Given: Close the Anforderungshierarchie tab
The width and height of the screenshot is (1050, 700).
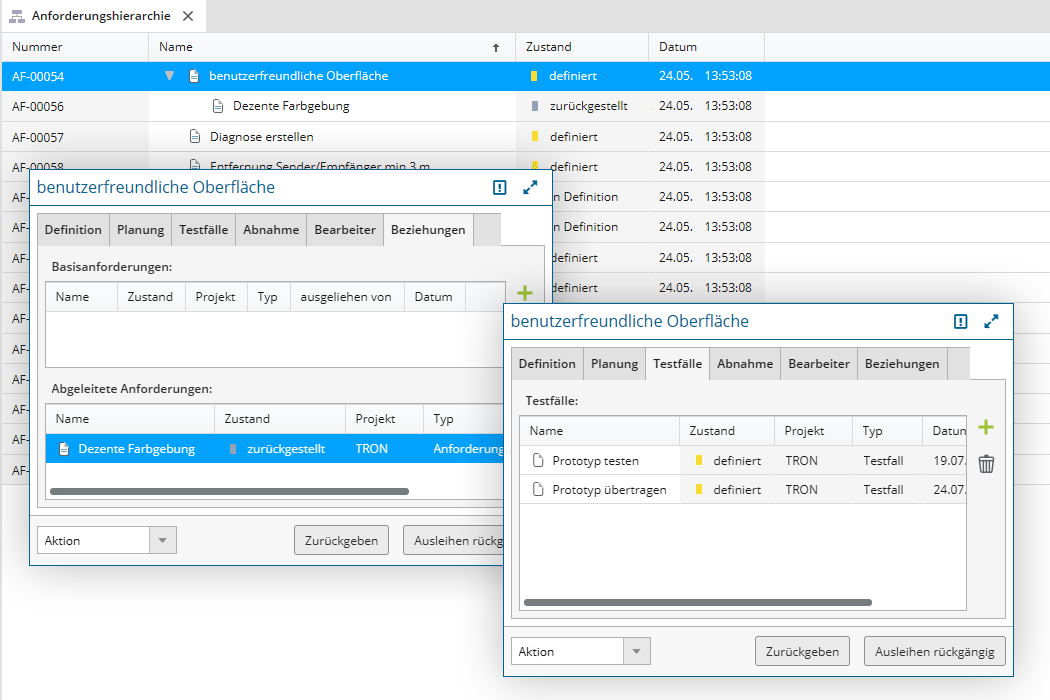Looking at the screenshot, I should (x=188, y=16).
